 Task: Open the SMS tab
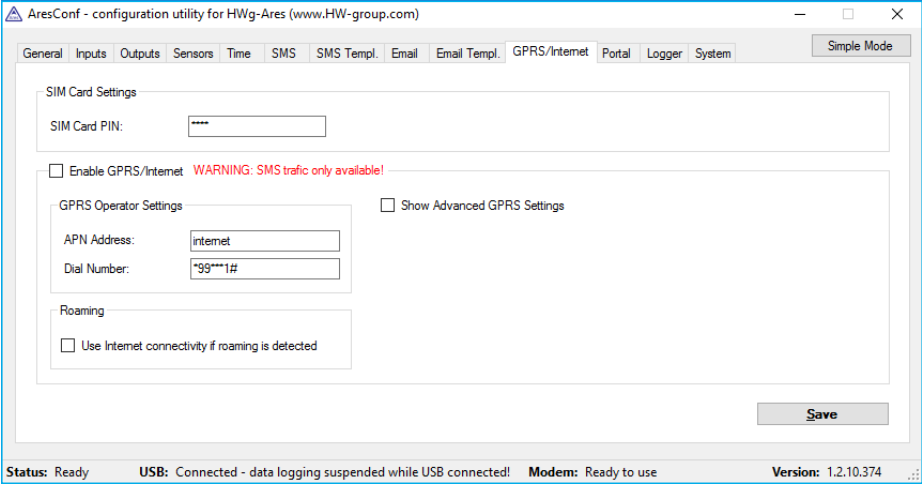[x=284, y=54]
